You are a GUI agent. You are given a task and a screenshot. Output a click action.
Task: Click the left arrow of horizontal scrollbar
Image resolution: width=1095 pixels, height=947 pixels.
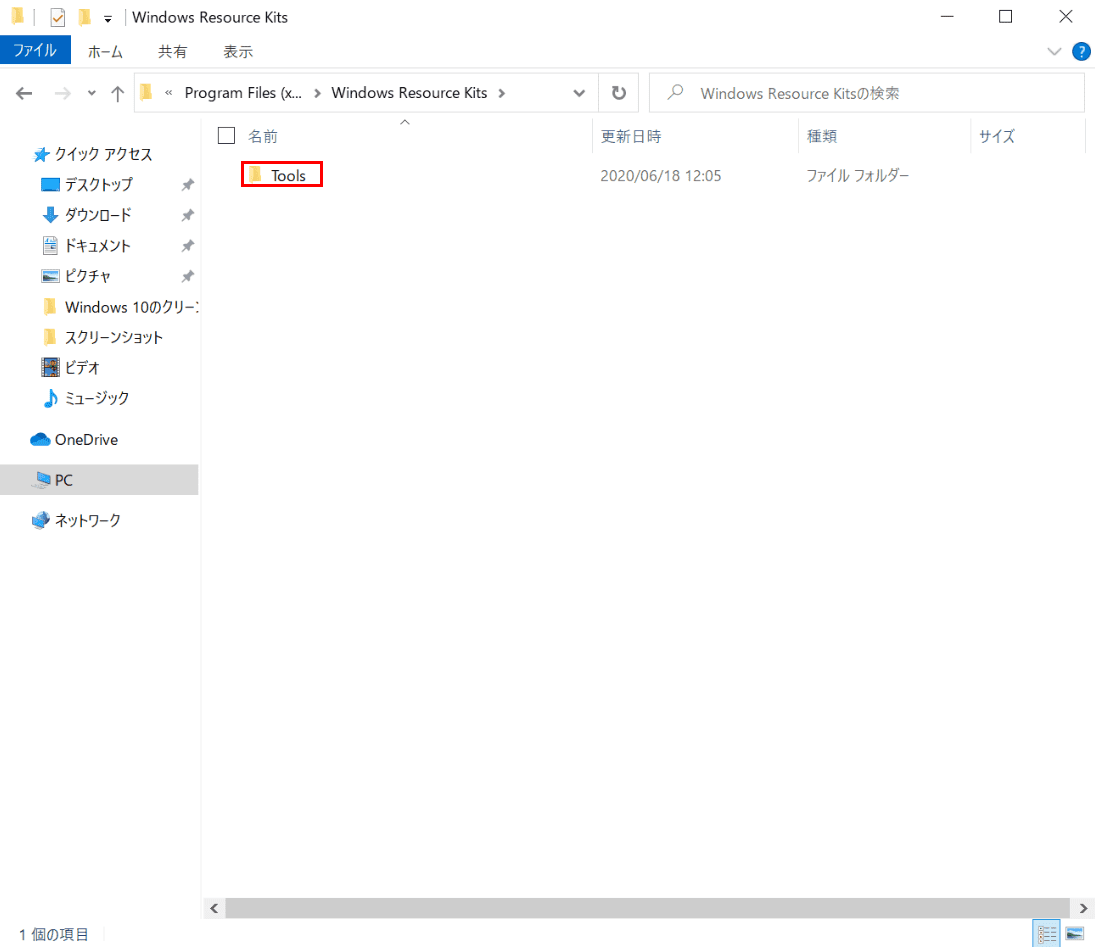click(214, 908)
